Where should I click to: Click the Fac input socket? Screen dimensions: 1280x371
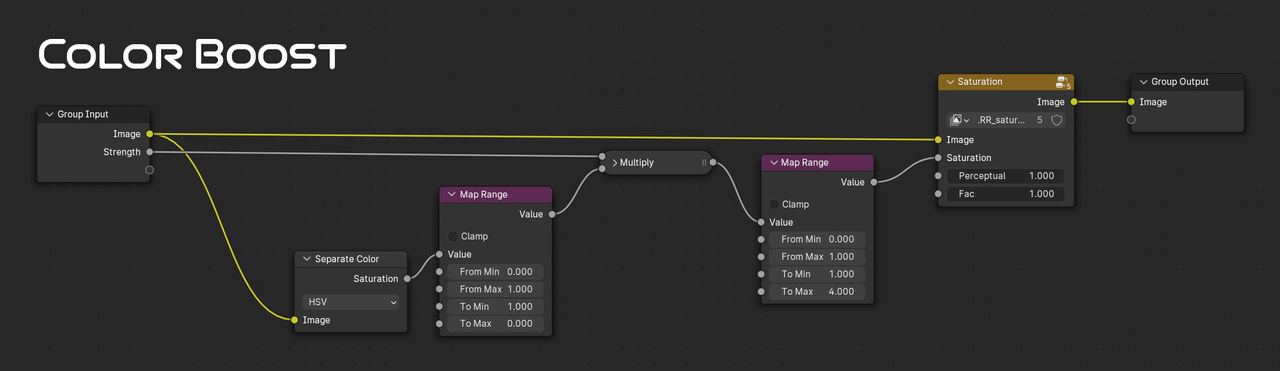pyautogui.click(x=938, y=194)
